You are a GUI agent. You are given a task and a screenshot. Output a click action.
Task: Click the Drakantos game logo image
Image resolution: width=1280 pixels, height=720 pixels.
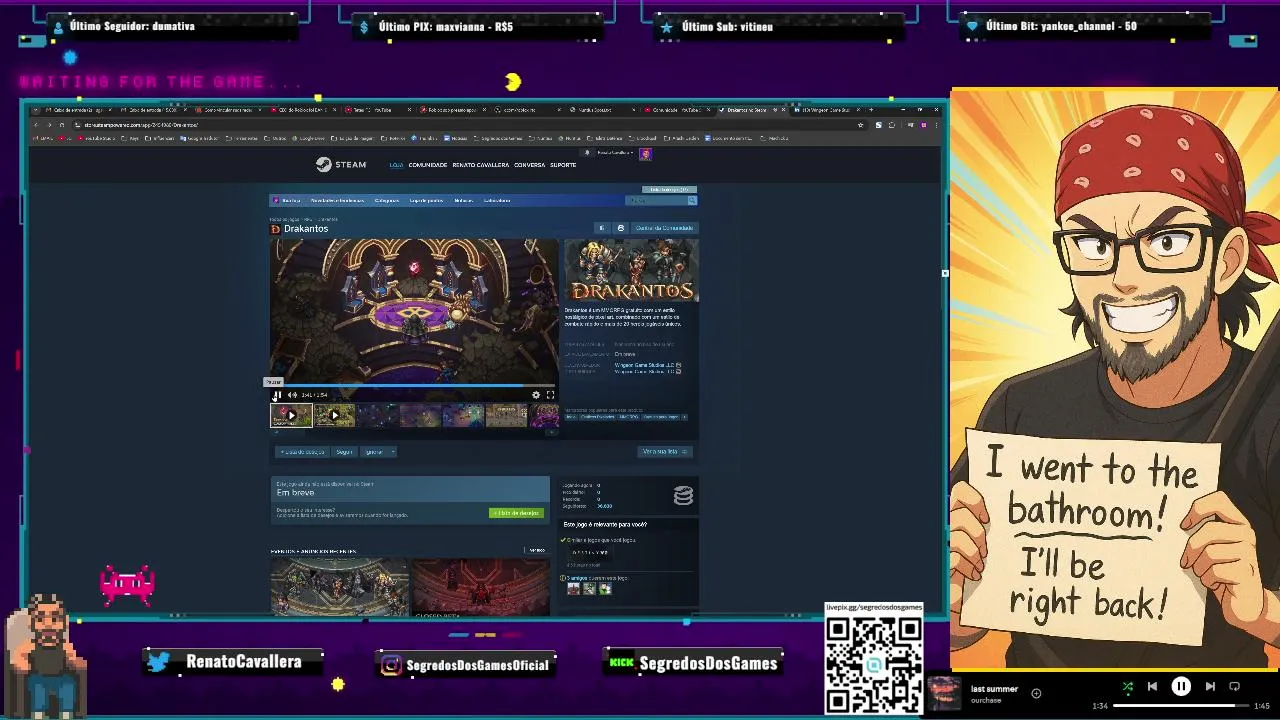click(x=631, y=270)
